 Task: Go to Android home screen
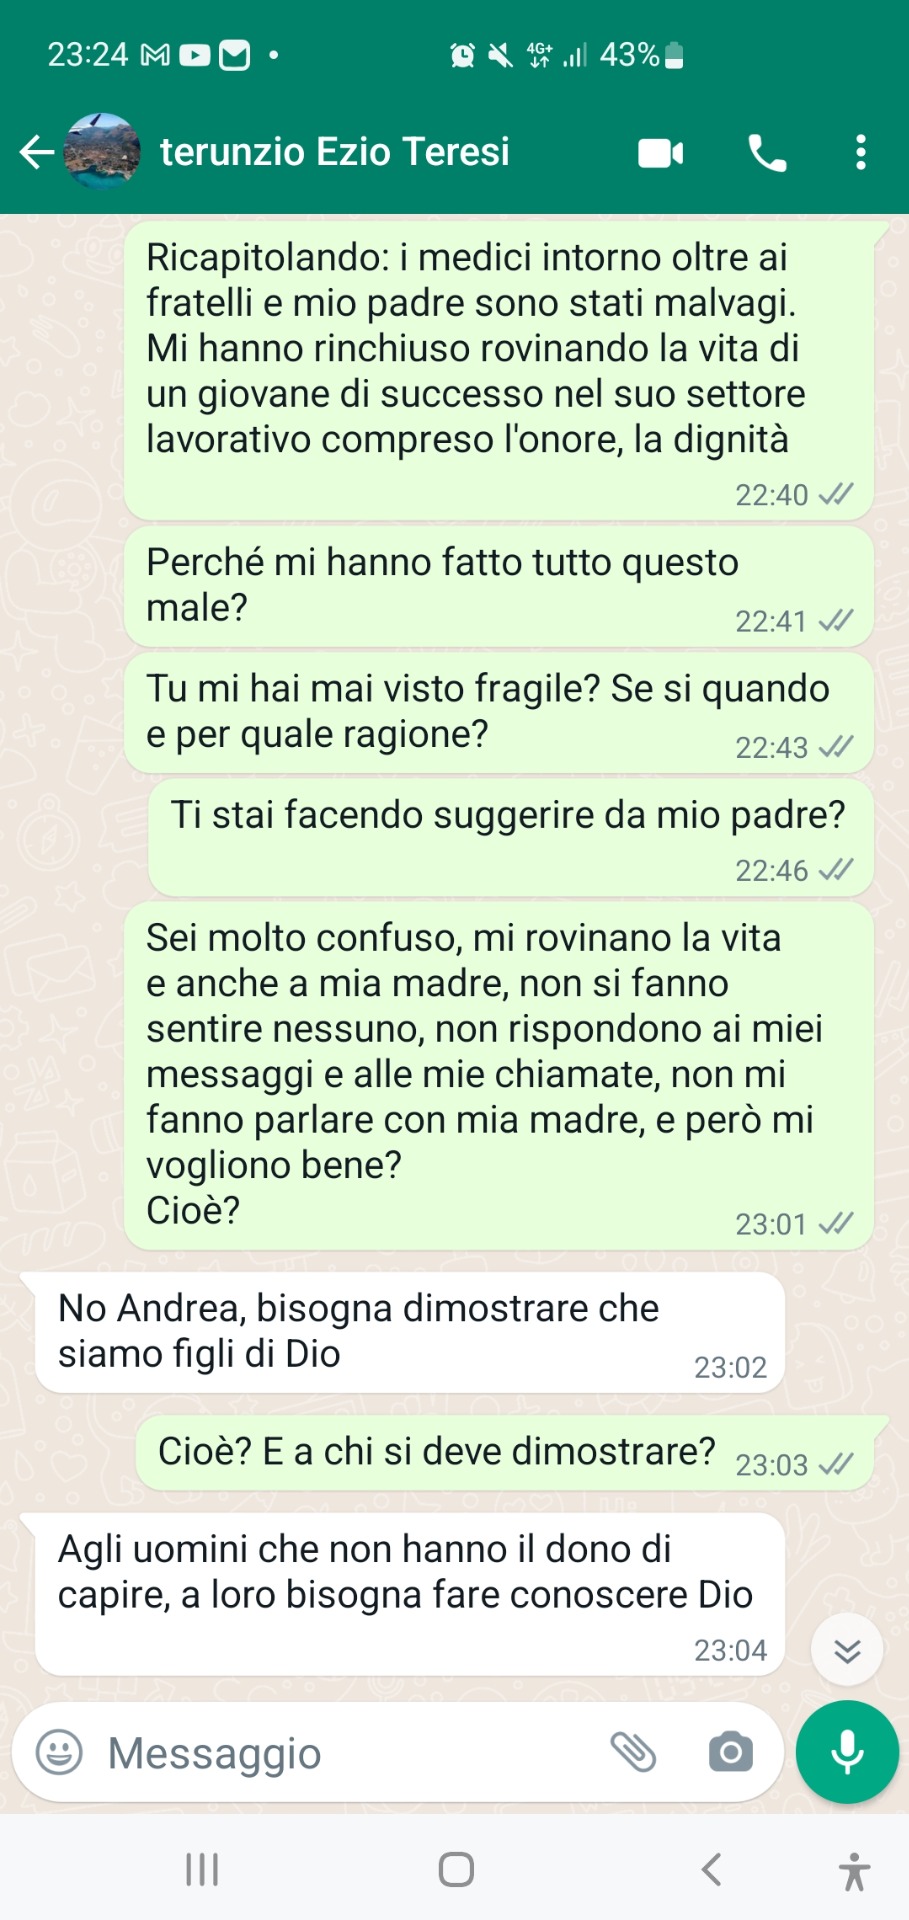tap(456, 1869)
